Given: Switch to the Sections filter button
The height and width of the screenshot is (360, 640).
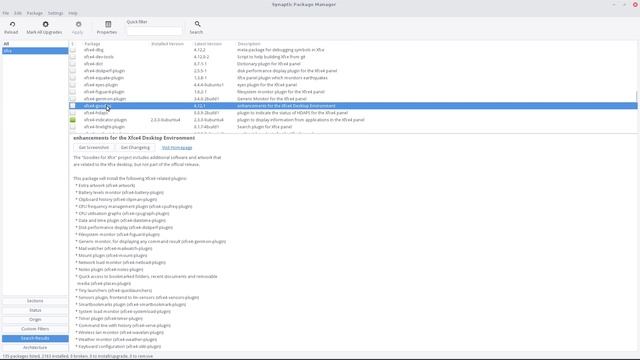Looking at the screenshot, I should 35,301.
